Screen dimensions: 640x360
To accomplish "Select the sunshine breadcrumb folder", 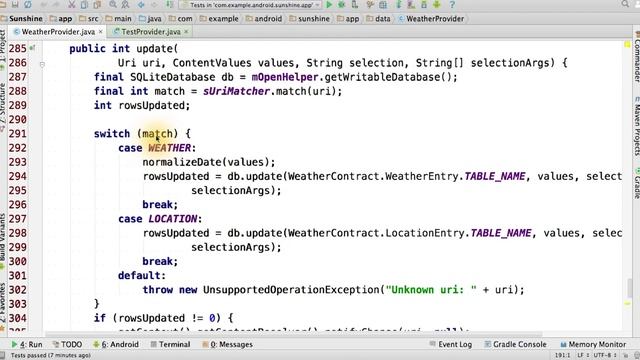I will pos(309,19).
